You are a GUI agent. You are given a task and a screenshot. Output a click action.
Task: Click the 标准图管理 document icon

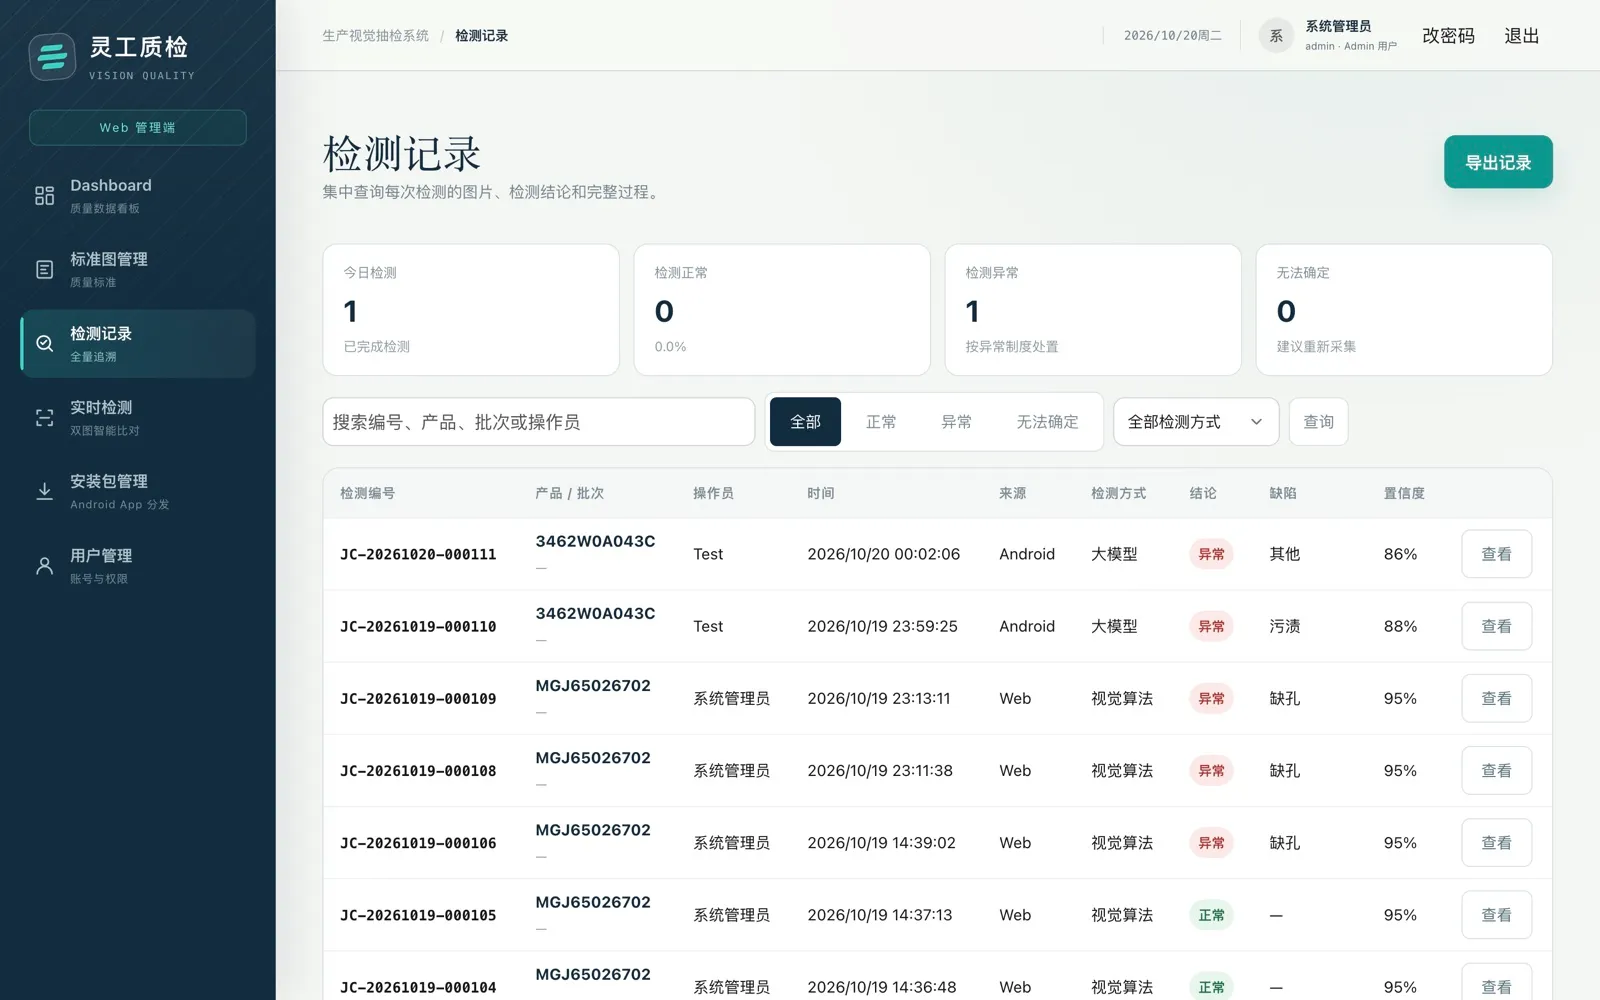tap(44, 270)
